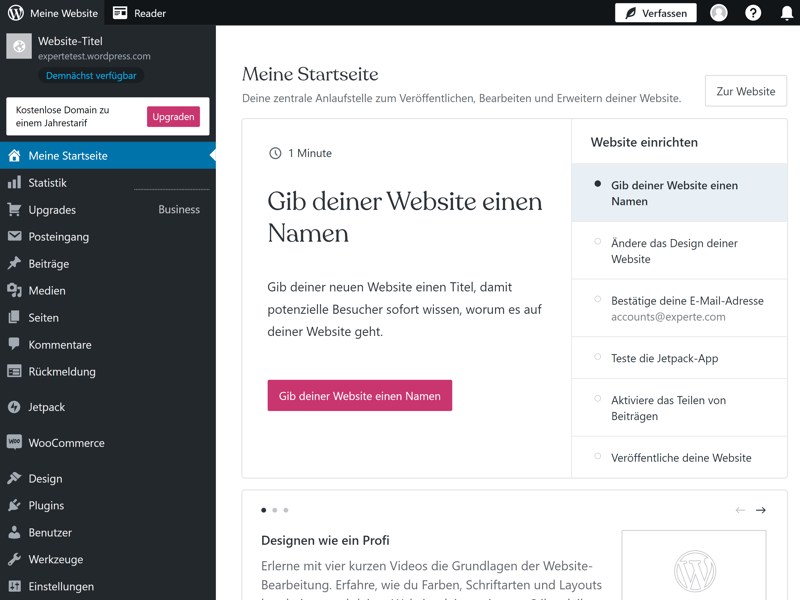Viewport: 800px width, 600px height.
Task: Select task Aktiviere das Teilen von Beiträgen
Action: click(679, 408)
